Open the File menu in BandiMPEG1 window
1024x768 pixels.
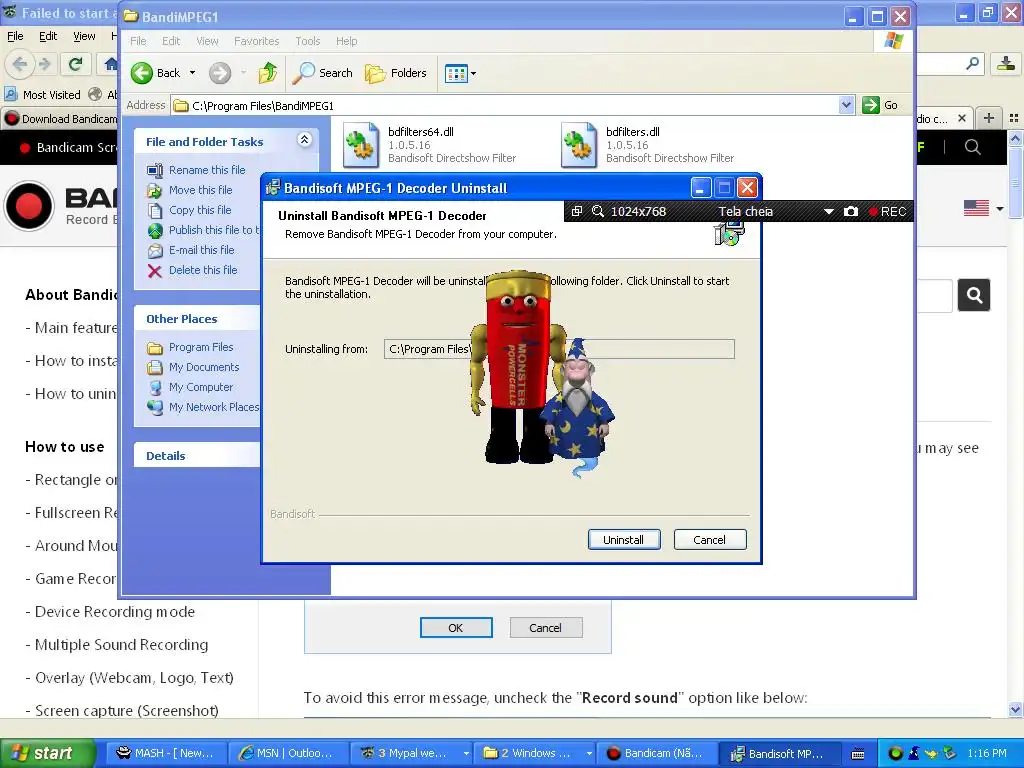[138, 41]
